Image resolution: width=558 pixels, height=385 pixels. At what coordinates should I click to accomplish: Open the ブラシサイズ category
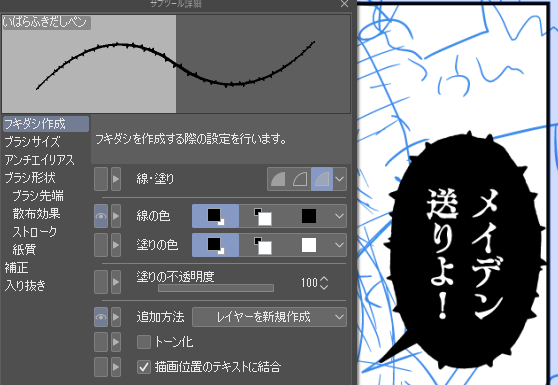tap(32, 142)
